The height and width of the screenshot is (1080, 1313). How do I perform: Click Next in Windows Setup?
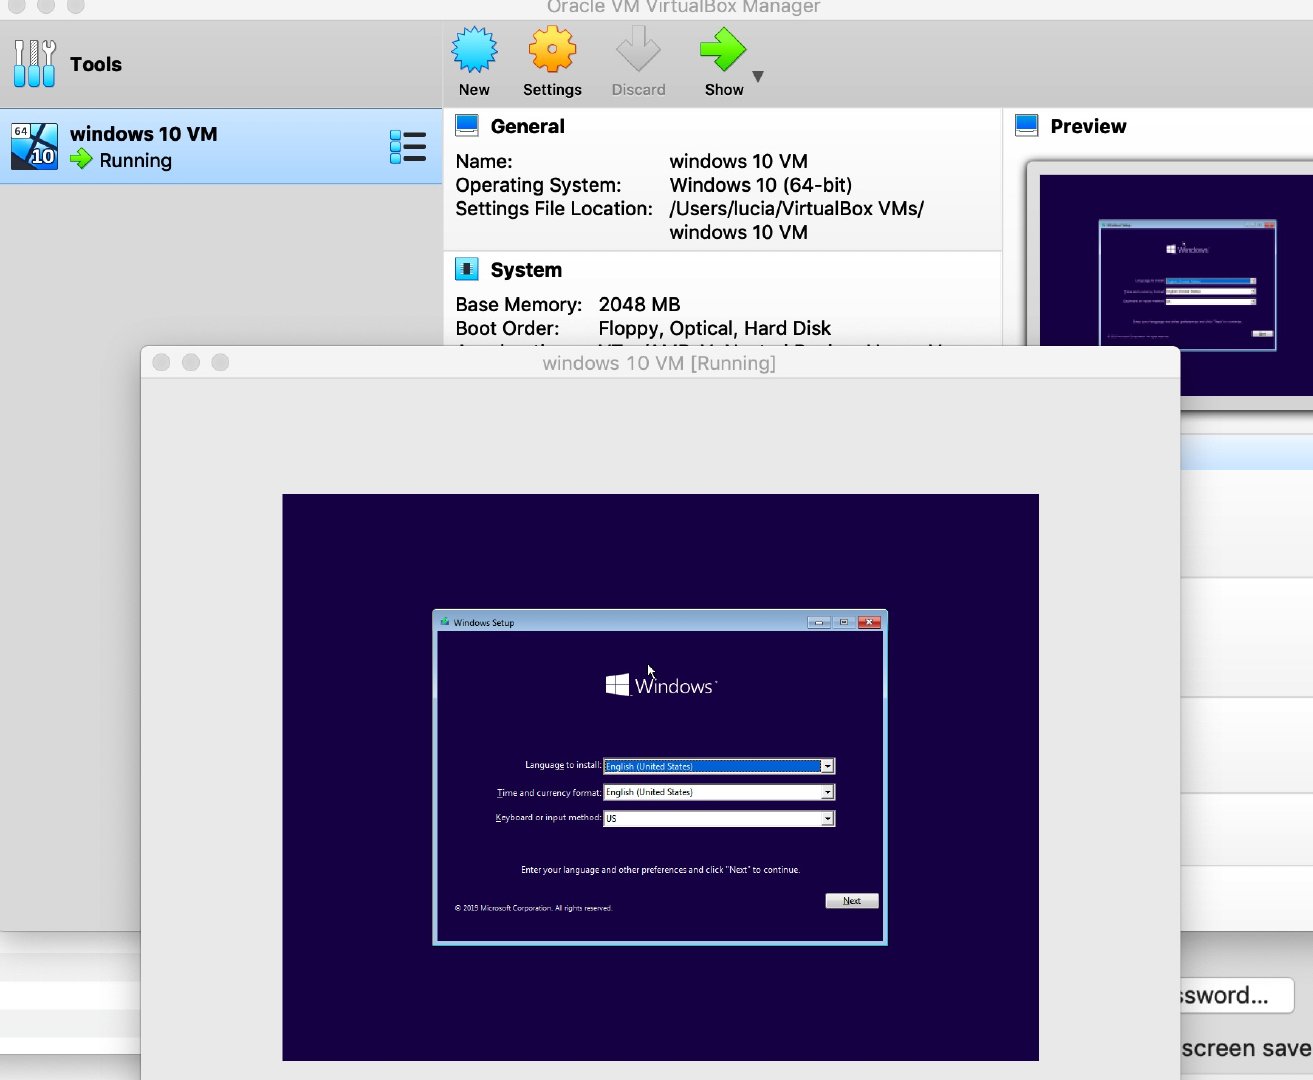852,901
